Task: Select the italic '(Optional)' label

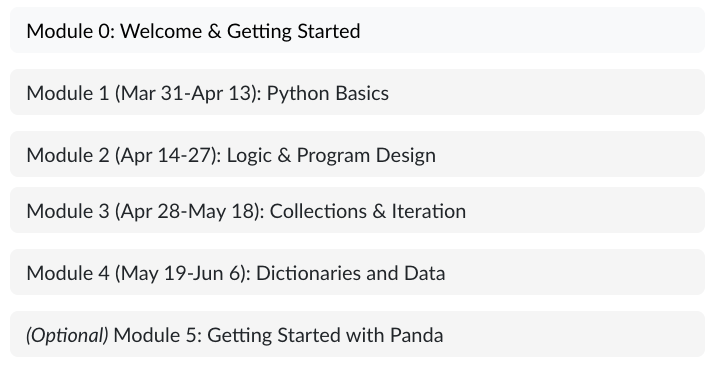Action: pos(68,335)
